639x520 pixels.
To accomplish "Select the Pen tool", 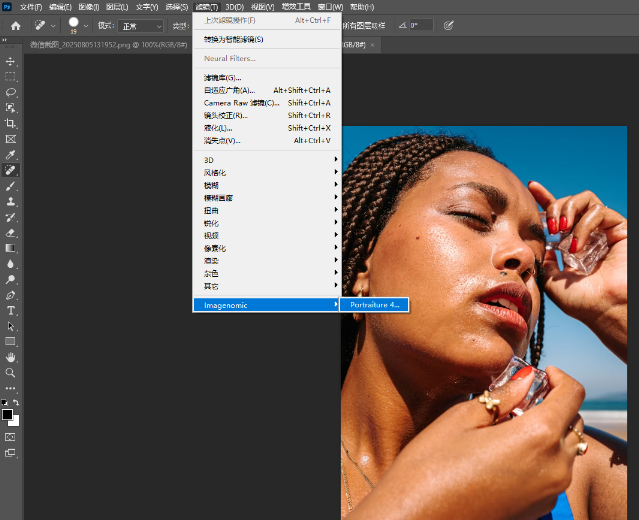I will [x=11, y=295].
